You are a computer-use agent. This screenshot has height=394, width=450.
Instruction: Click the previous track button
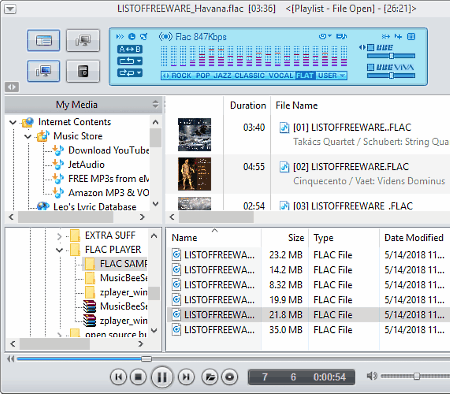pyautogui.click(x=118, y=377)
